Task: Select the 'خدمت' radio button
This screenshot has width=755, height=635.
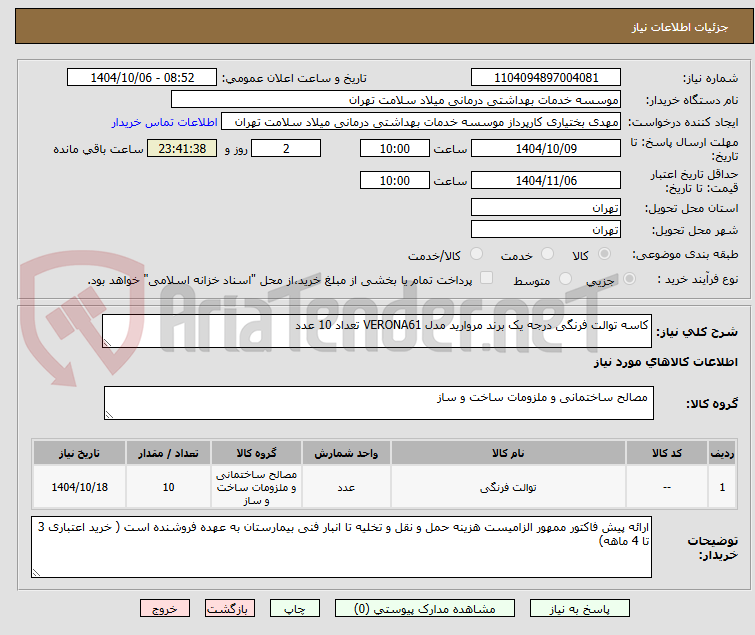Action: [547, 254]
